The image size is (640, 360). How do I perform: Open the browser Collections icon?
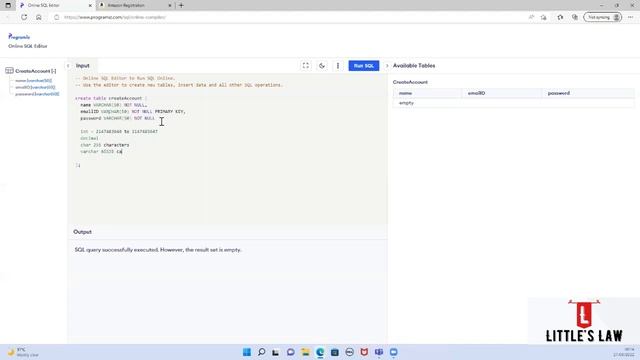point(575,17)
